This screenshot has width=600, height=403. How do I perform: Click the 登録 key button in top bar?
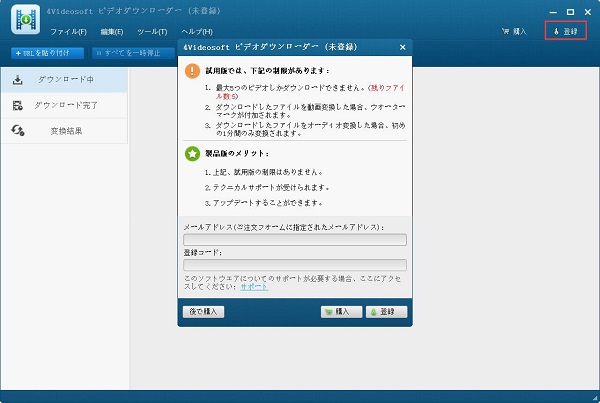(566, 31)
